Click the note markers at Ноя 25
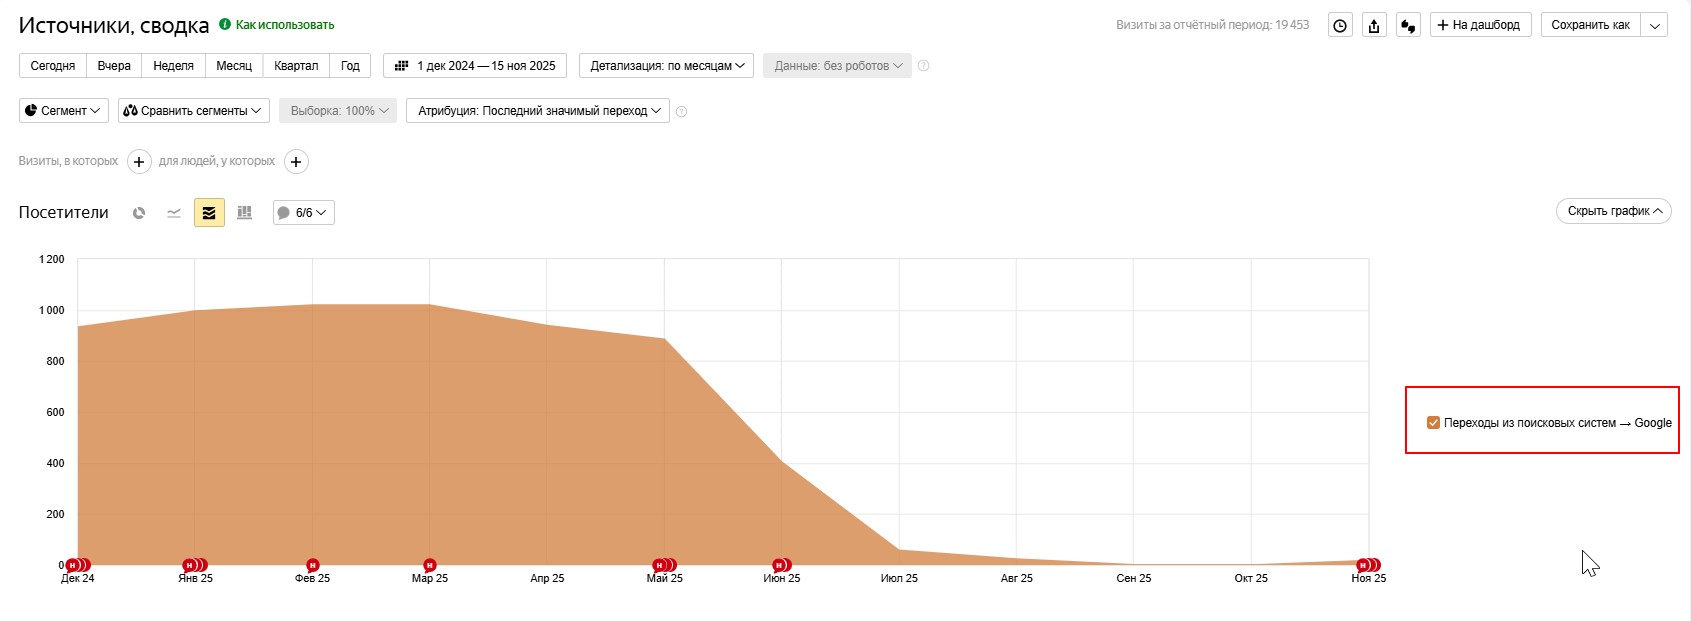This screenshot has width=1691, height=621. click(1368, 565)
